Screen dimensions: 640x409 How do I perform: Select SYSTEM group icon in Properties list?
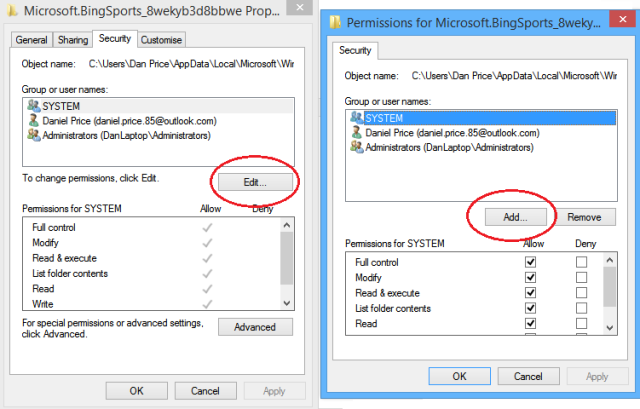coord(33,106)
